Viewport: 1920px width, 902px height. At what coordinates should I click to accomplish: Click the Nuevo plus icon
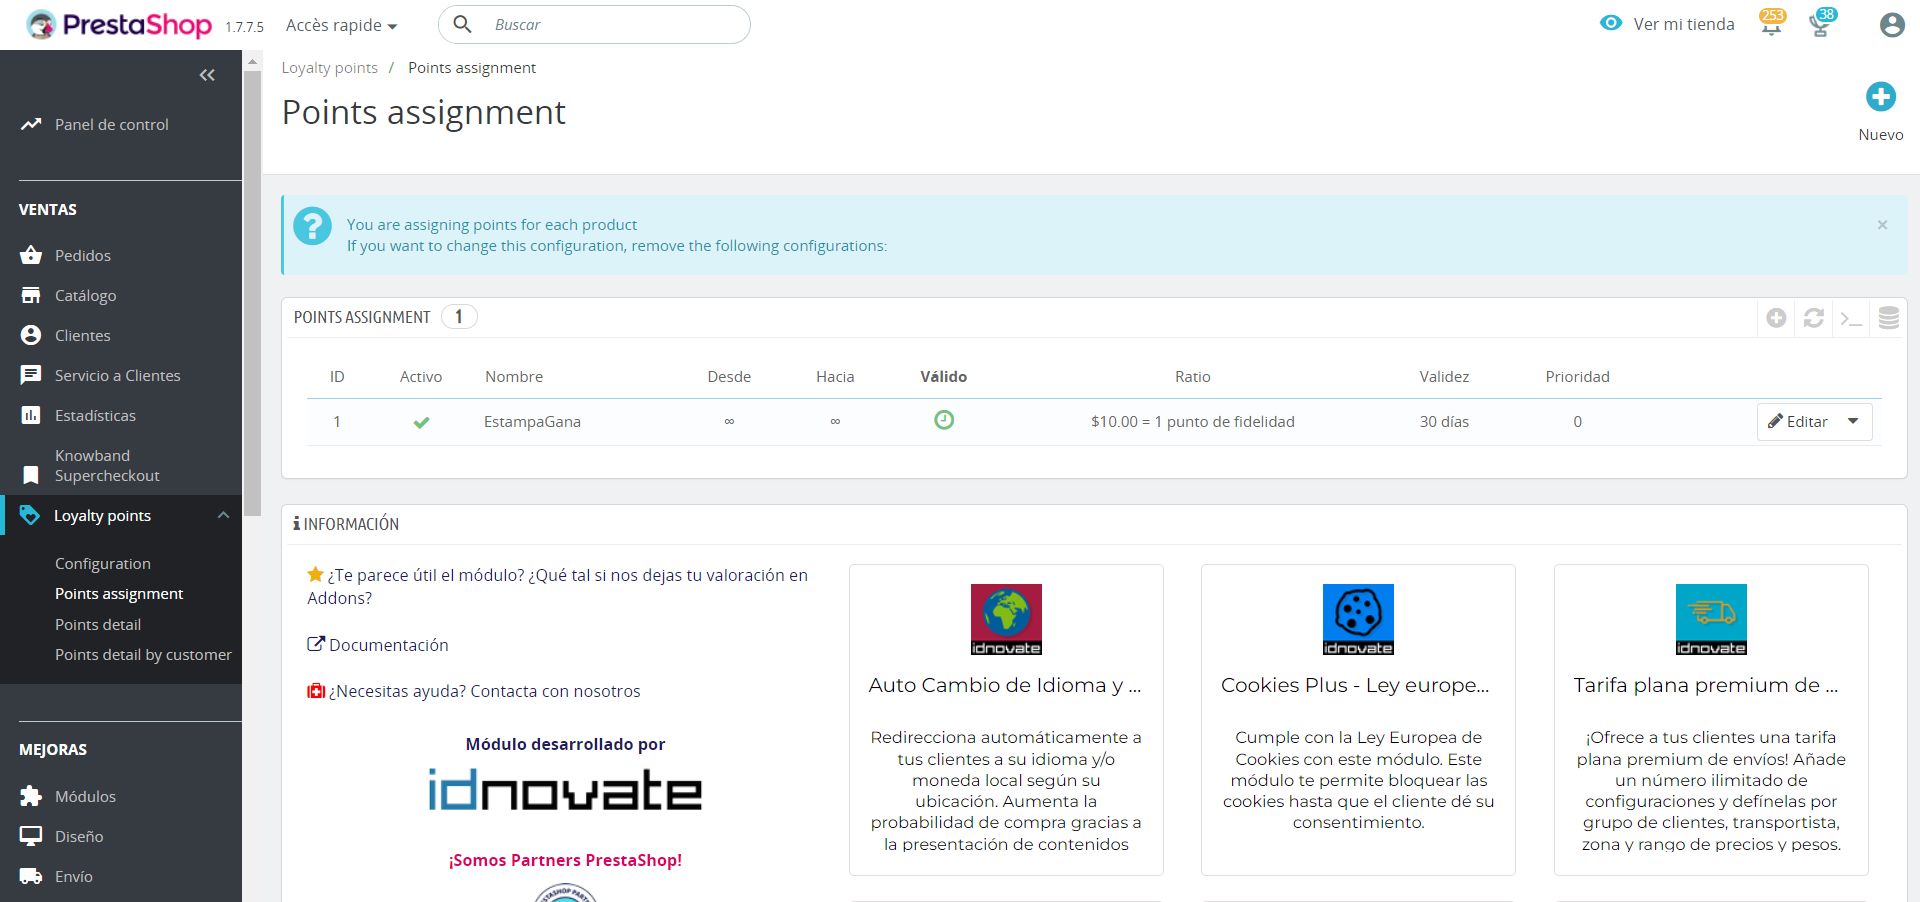pos(1880,97)
